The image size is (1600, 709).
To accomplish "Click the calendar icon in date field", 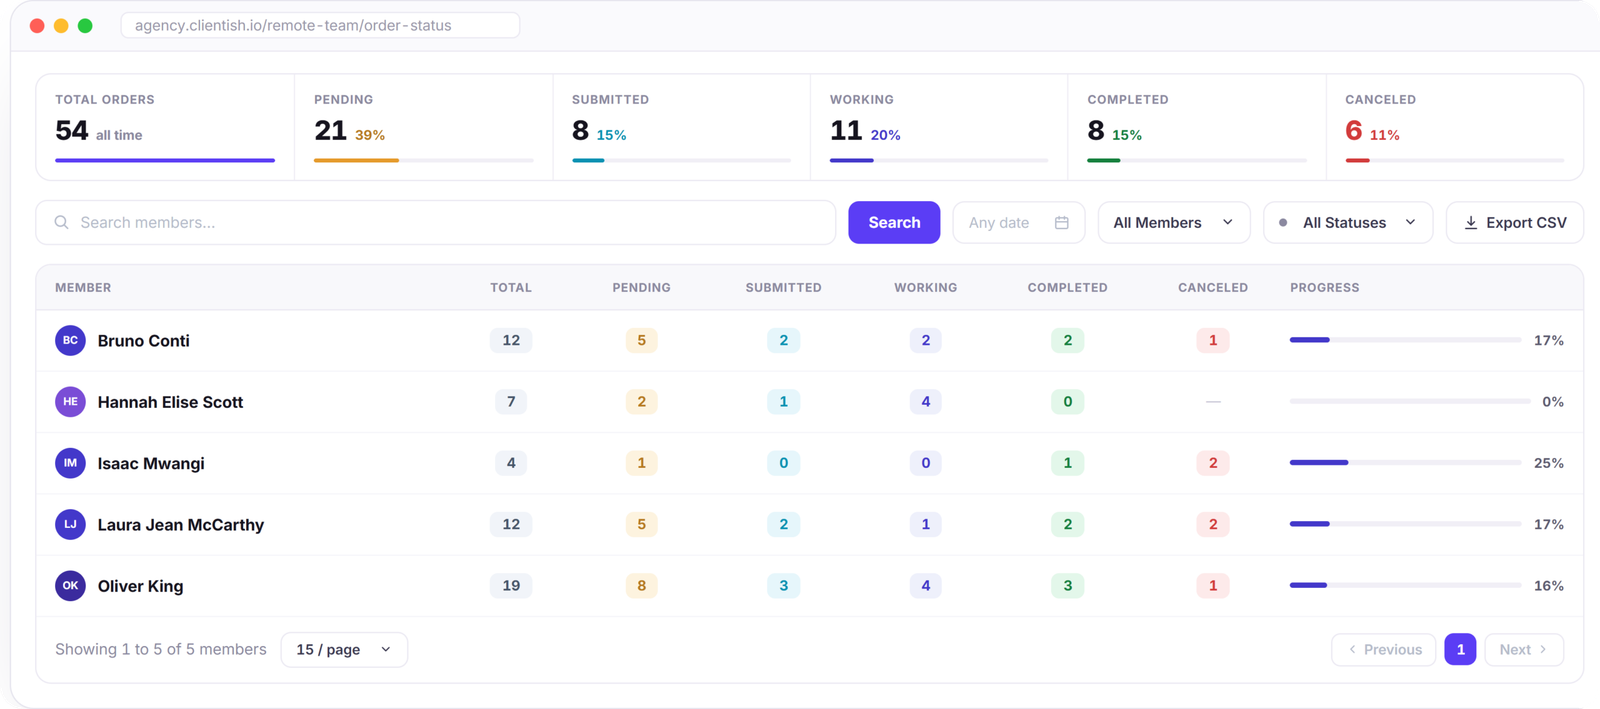I will click(1062, 223).
